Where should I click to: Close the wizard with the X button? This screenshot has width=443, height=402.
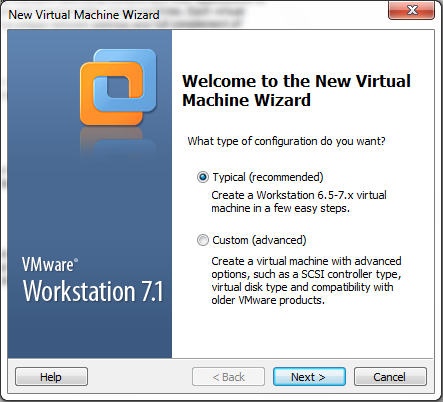[x=411, y=10]
